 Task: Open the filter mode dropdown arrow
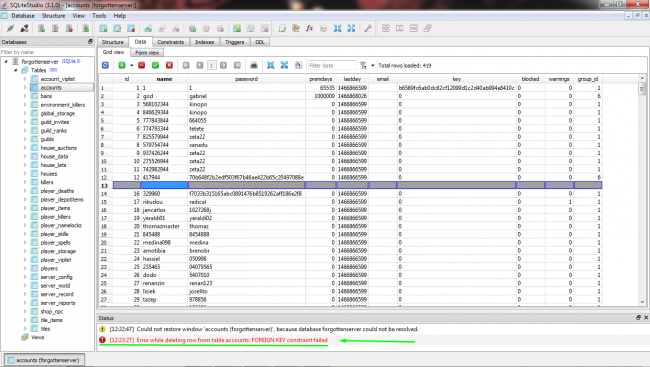click(x=372, y=66)
